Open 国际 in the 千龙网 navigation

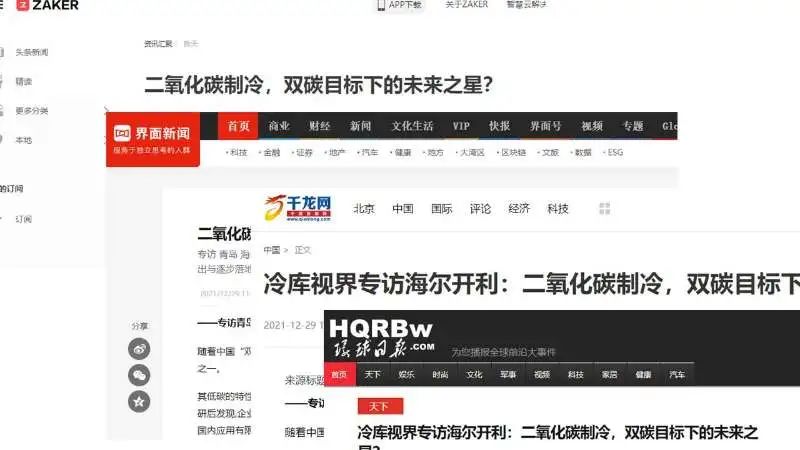tap(441, 209)
